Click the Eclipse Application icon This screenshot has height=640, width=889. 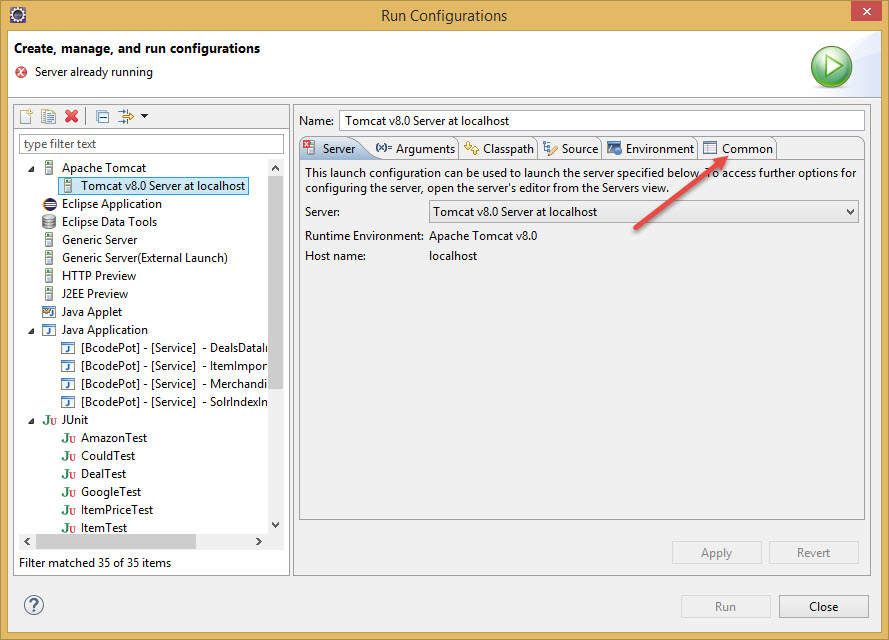pos(50,204)
